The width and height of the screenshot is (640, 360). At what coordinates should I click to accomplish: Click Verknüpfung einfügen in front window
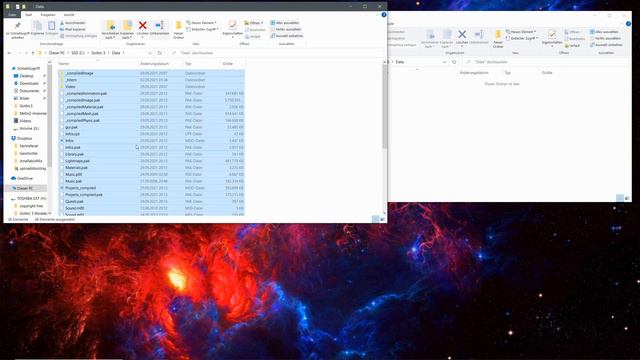coord(79,36)
